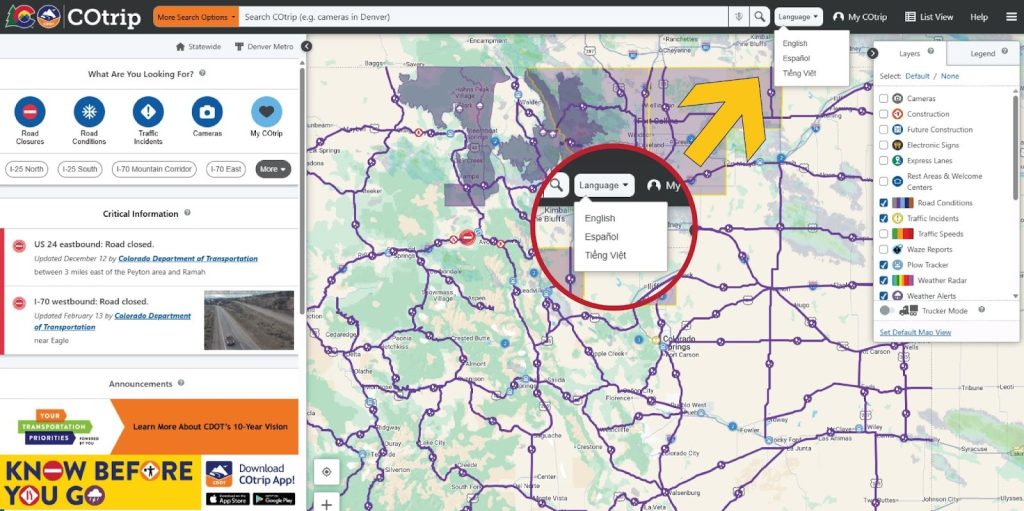Click the Search COtrip input field

[485, 17]
